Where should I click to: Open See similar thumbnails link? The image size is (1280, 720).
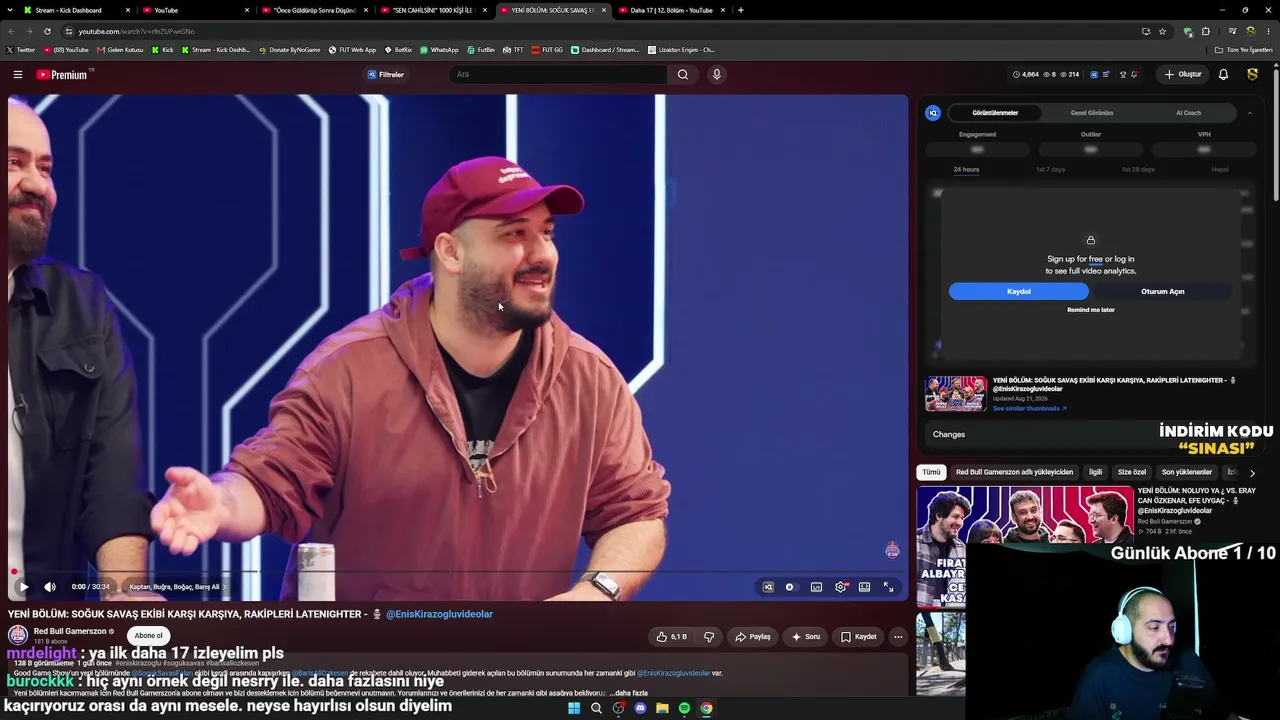1029,408
